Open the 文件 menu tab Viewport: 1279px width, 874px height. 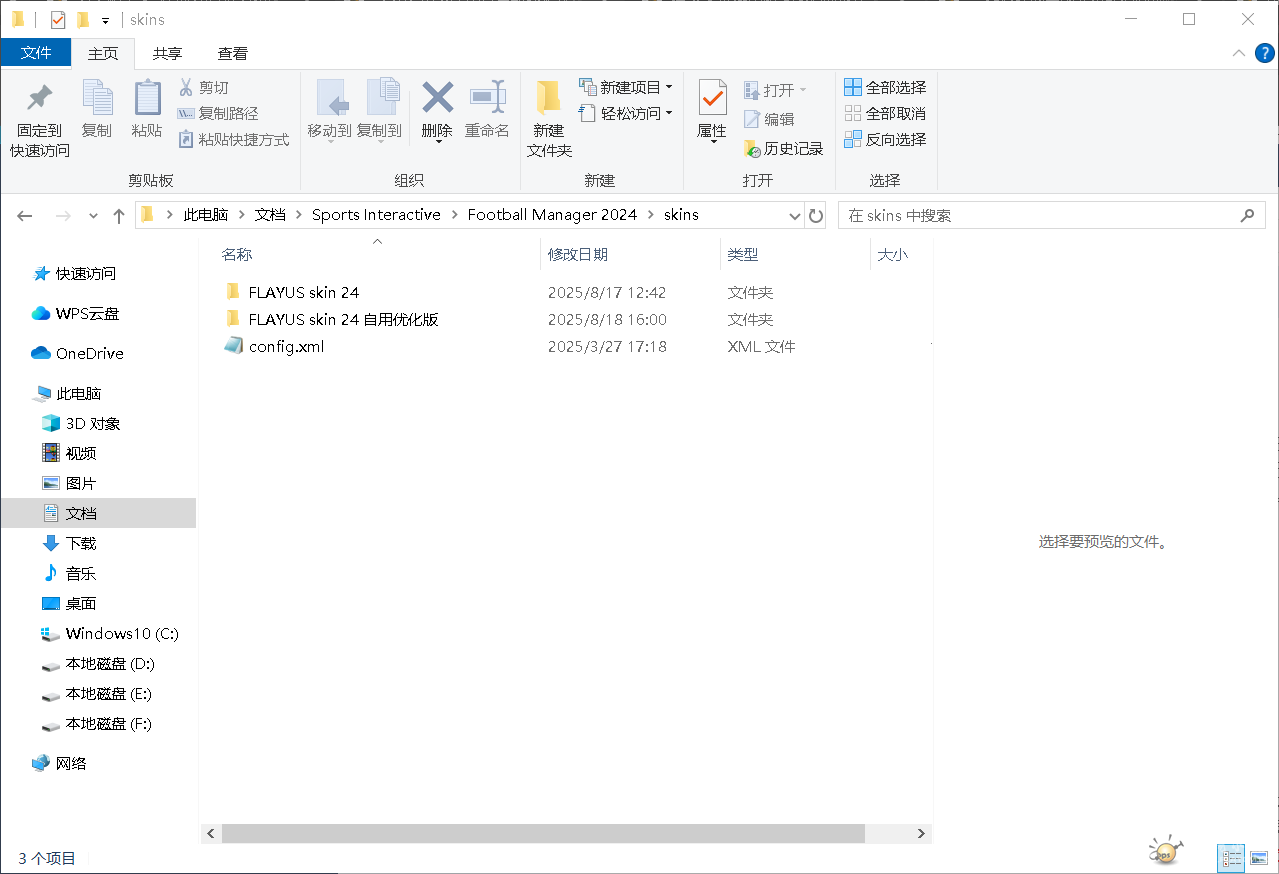click(x=36, y=53)
